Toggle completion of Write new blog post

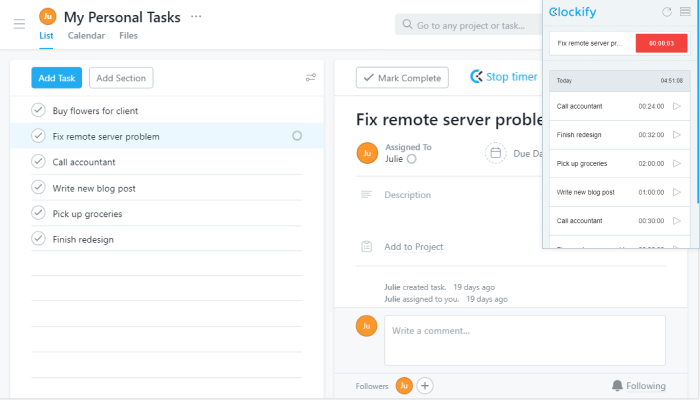tap(38, 187)
